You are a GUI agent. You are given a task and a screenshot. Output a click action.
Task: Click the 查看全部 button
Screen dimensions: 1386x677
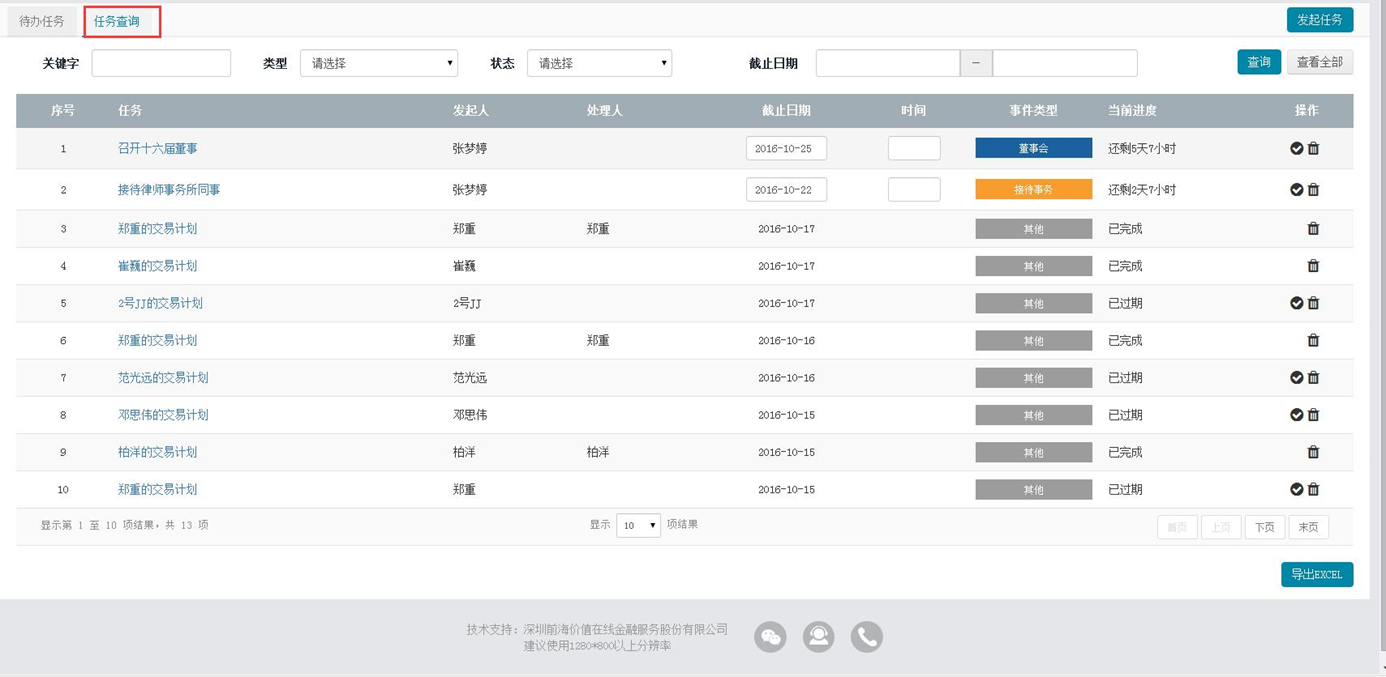(x=1320, y=62)
